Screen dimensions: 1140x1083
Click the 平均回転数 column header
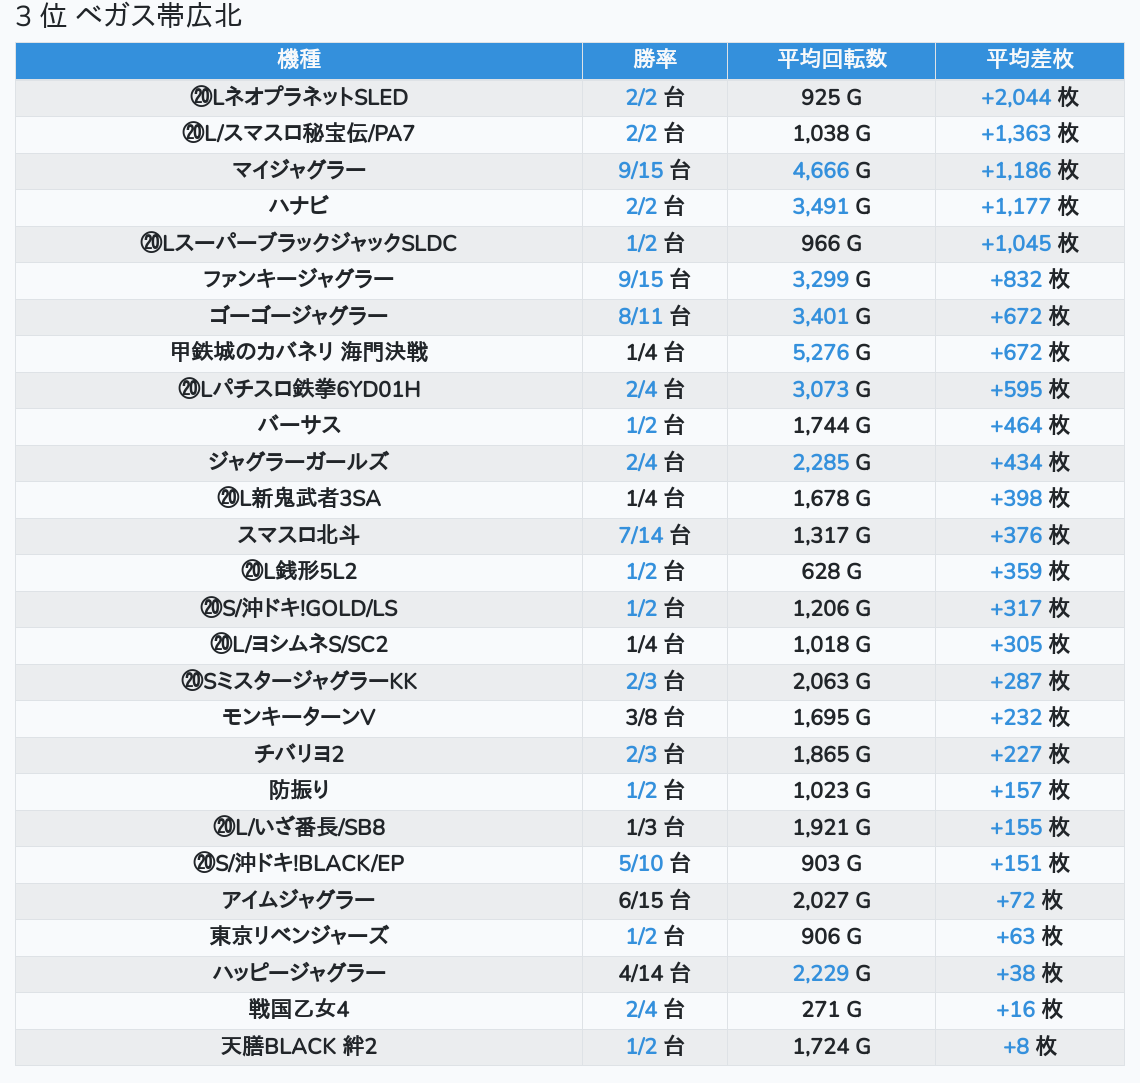click(831, 60)
